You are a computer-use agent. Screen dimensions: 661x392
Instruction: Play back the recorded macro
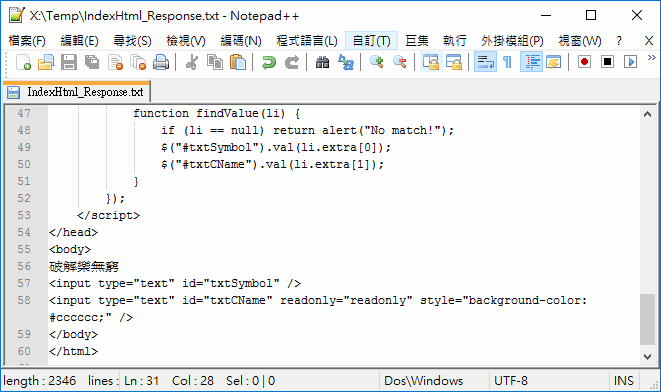point(631,62)
